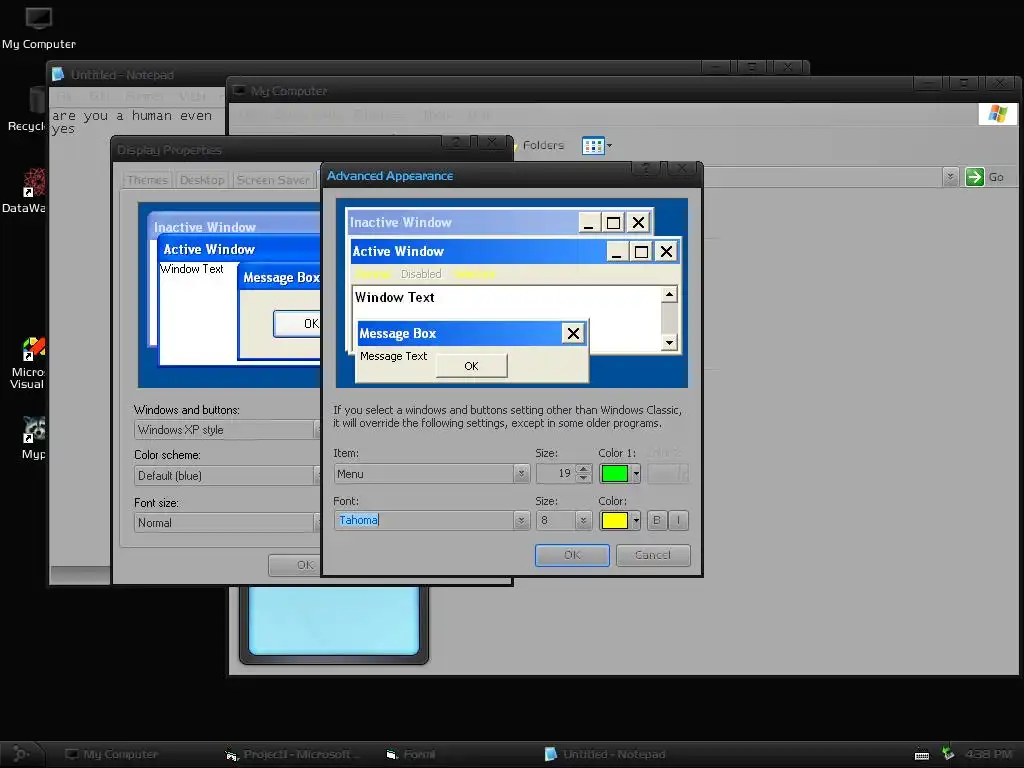Viewport: 1024px width, 768px height.
Task: Switch to Untitled - Notepad taskbar button
Action: coord(605,754)
